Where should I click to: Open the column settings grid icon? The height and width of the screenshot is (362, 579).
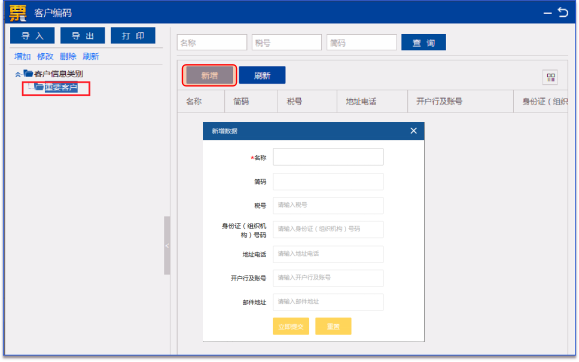pos(551,78)
